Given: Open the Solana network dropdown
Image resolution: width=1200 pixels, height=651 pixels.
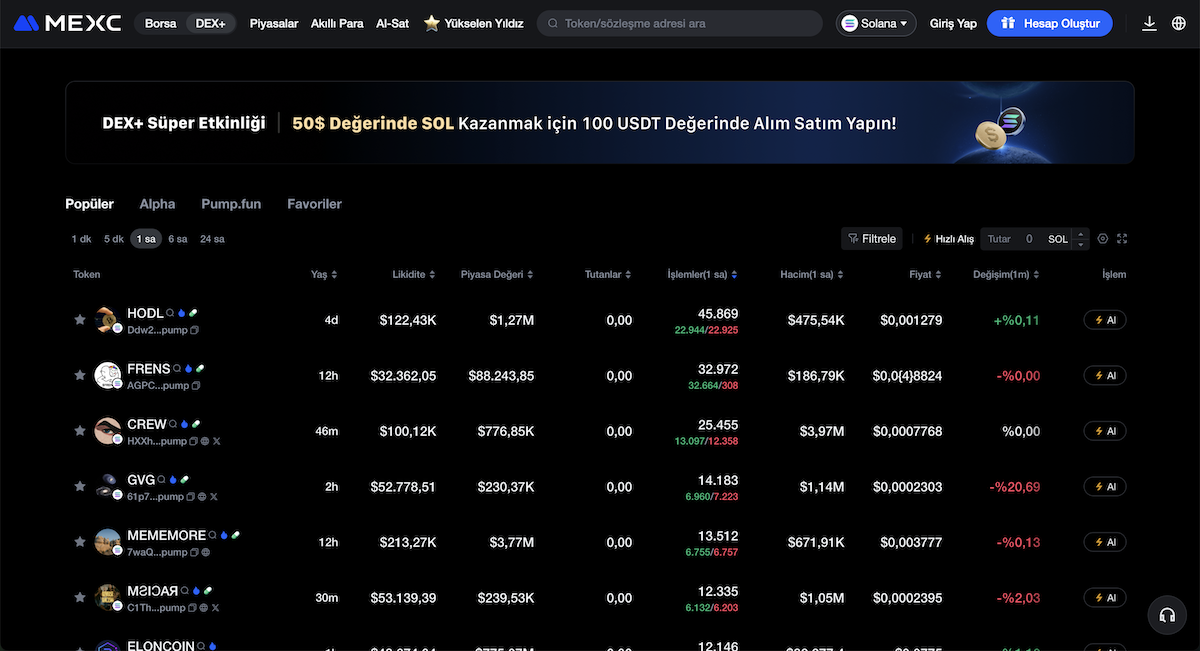Looking at the screenshot, I should pos(876,23).
